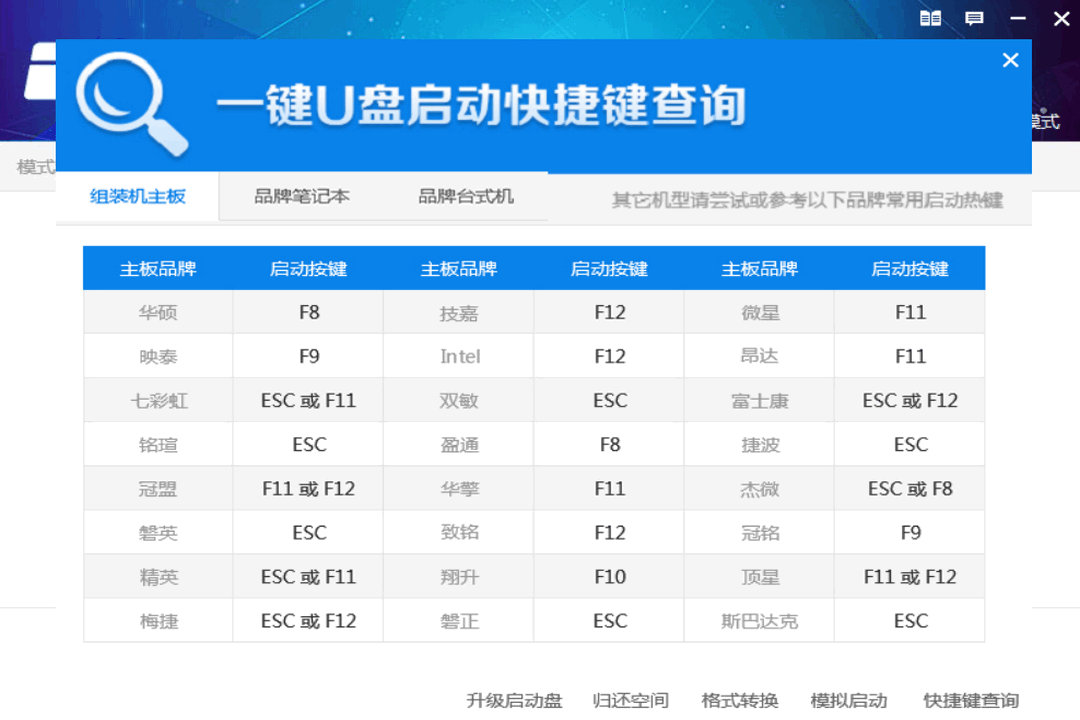Select the 梅捷 ESC 或 F12 cell
This screenshot has width=1080, height=720.
(308, 620)
